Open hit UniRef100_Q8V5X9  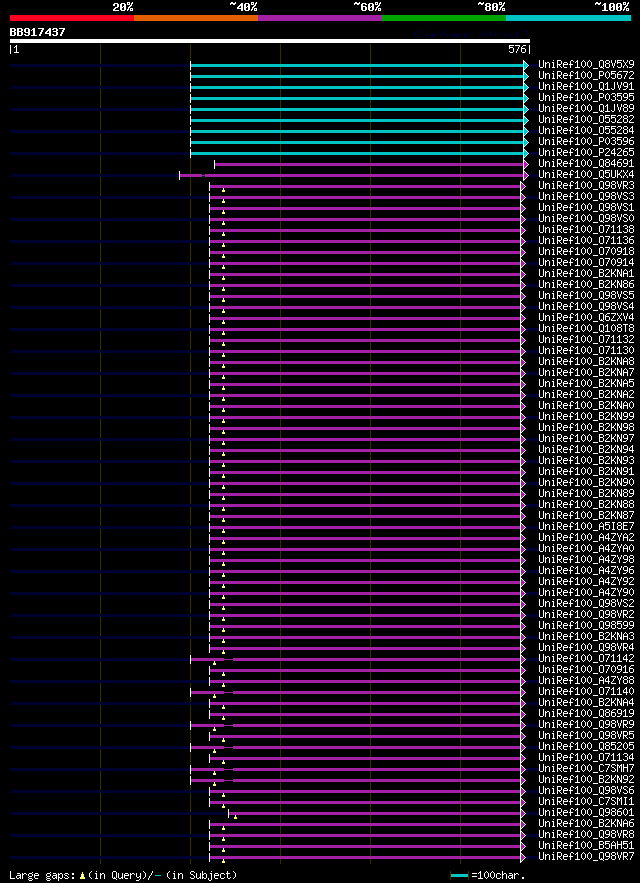pos(586,64)
